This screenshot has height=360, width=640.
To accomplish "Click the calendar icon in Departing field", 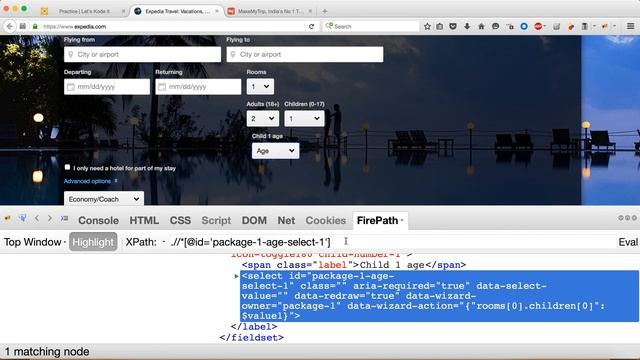I will click(x=71, y=87).
